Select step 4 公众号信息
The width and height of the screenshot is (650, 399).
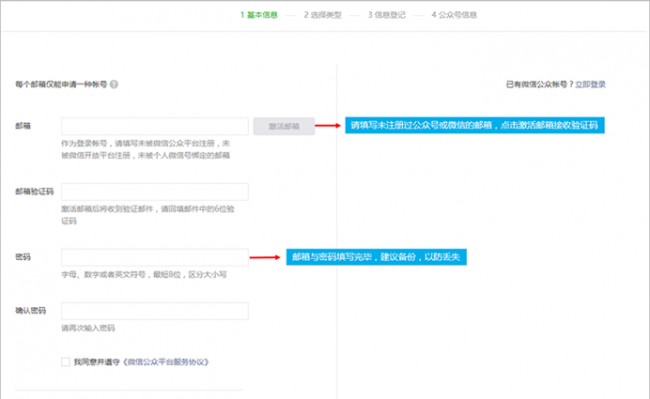point(454,15)
